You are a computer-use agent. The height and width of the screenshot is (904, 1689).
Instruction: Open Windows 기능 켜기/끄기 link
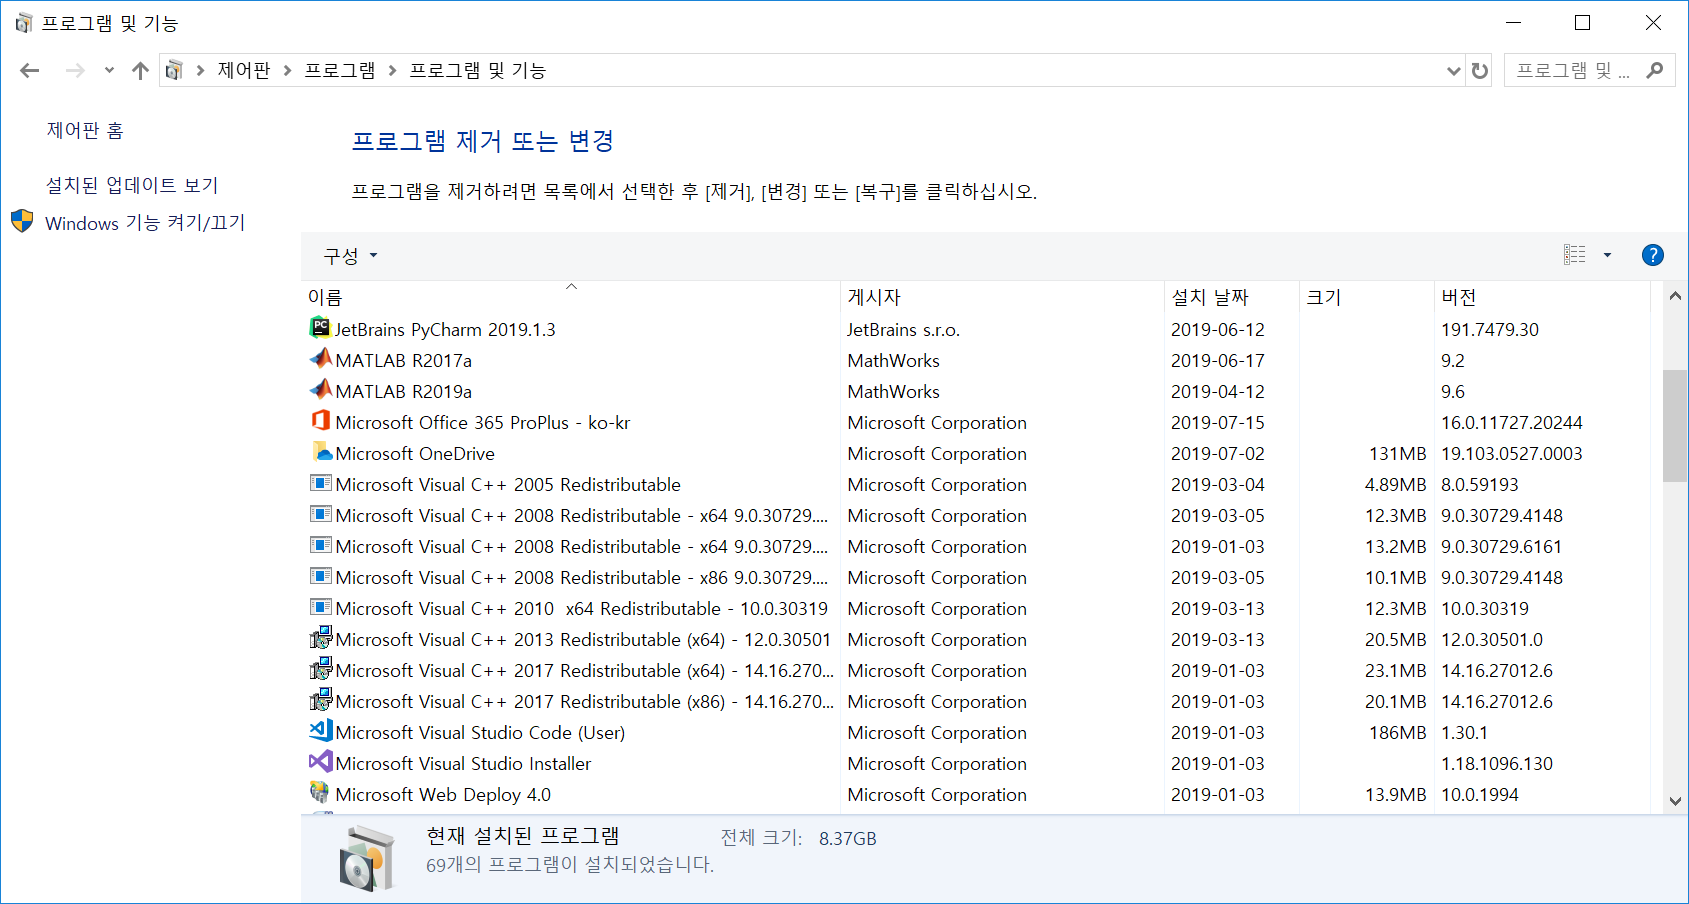coord(145,222)
